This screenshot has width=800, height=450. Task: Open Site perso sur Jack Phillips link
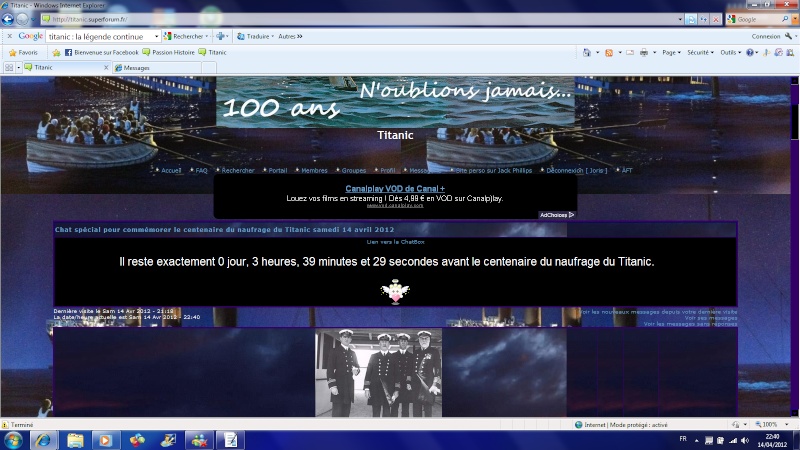(x=493, y=170)
